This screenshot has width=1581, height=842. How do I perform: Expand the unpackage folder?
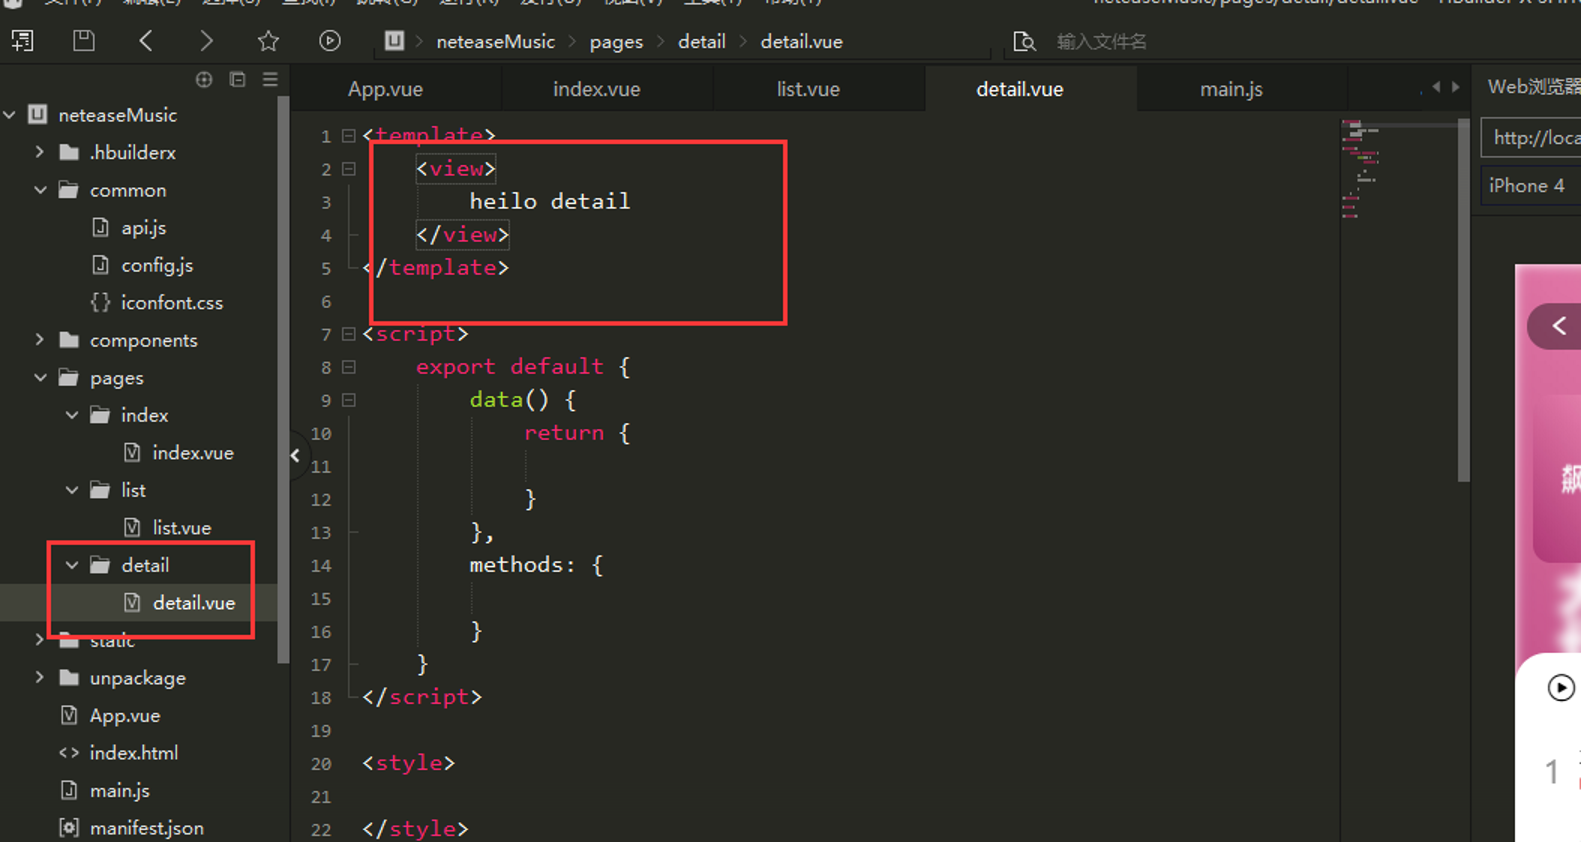[40, 678]
